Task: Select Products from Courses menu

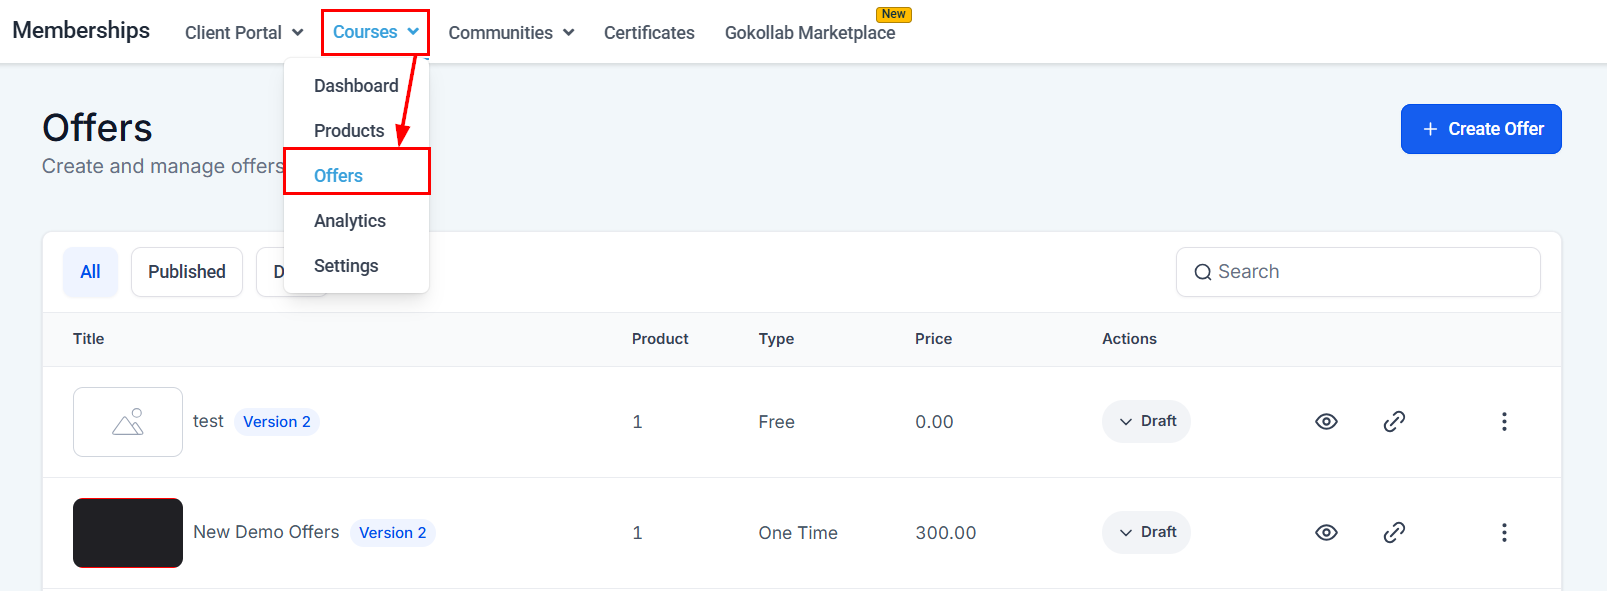Action: coord(349,131)
